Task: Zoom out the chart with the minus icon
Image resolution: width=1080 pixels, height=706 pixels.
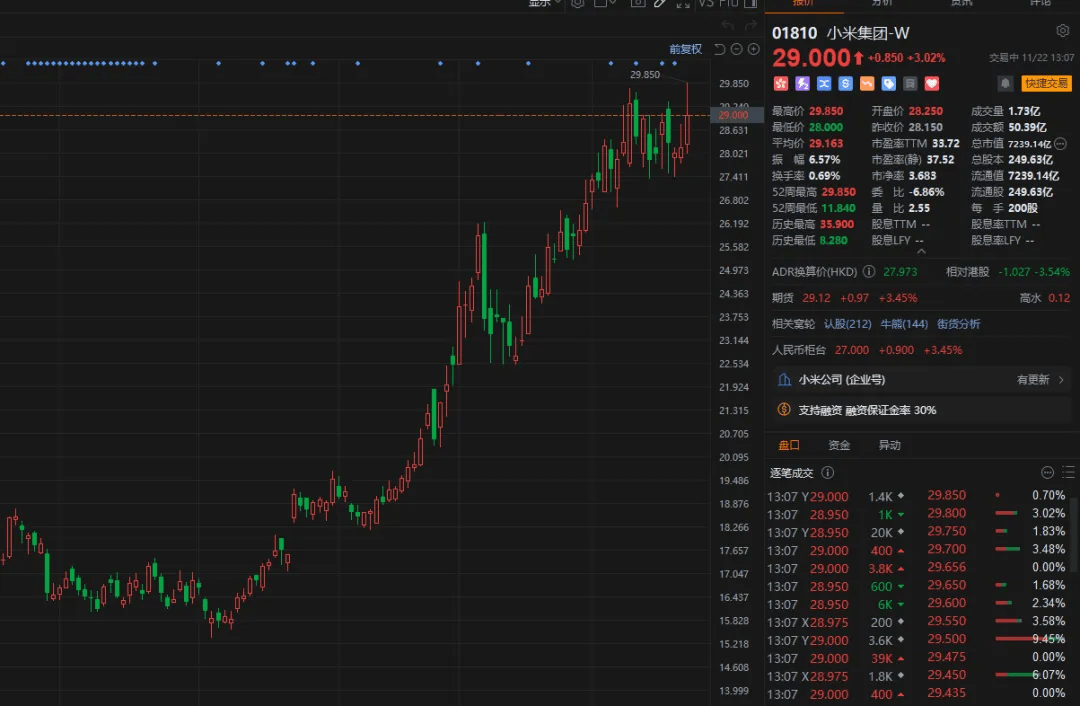Action: [x=736, y=49]
